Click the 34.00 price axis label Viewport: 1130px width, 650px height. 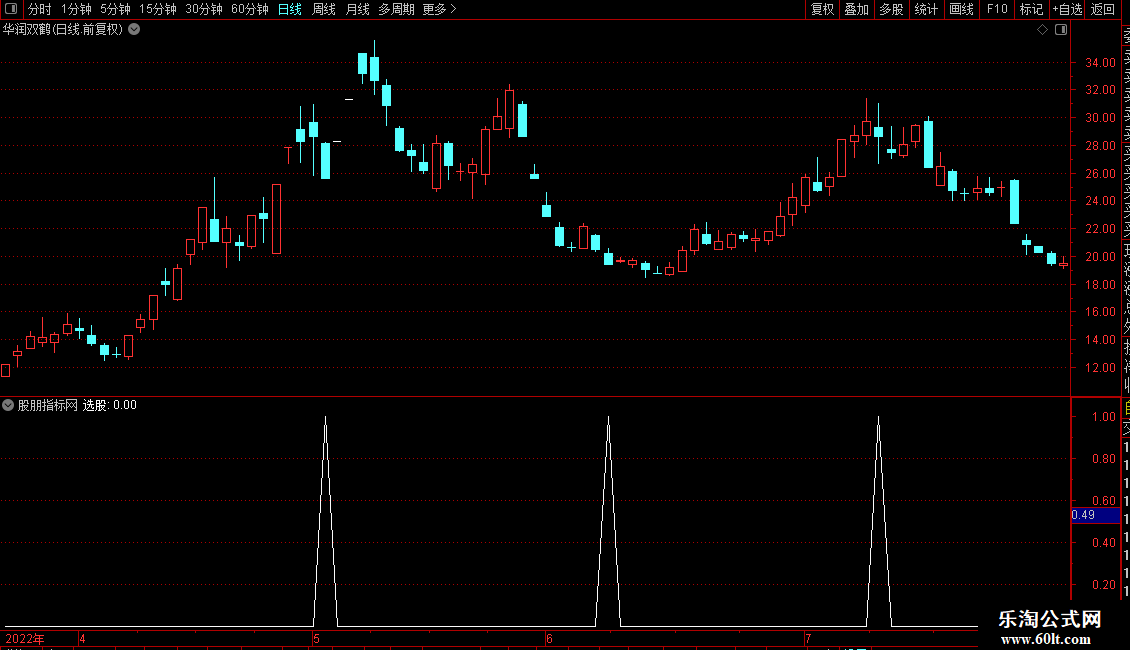point(1100,63)
